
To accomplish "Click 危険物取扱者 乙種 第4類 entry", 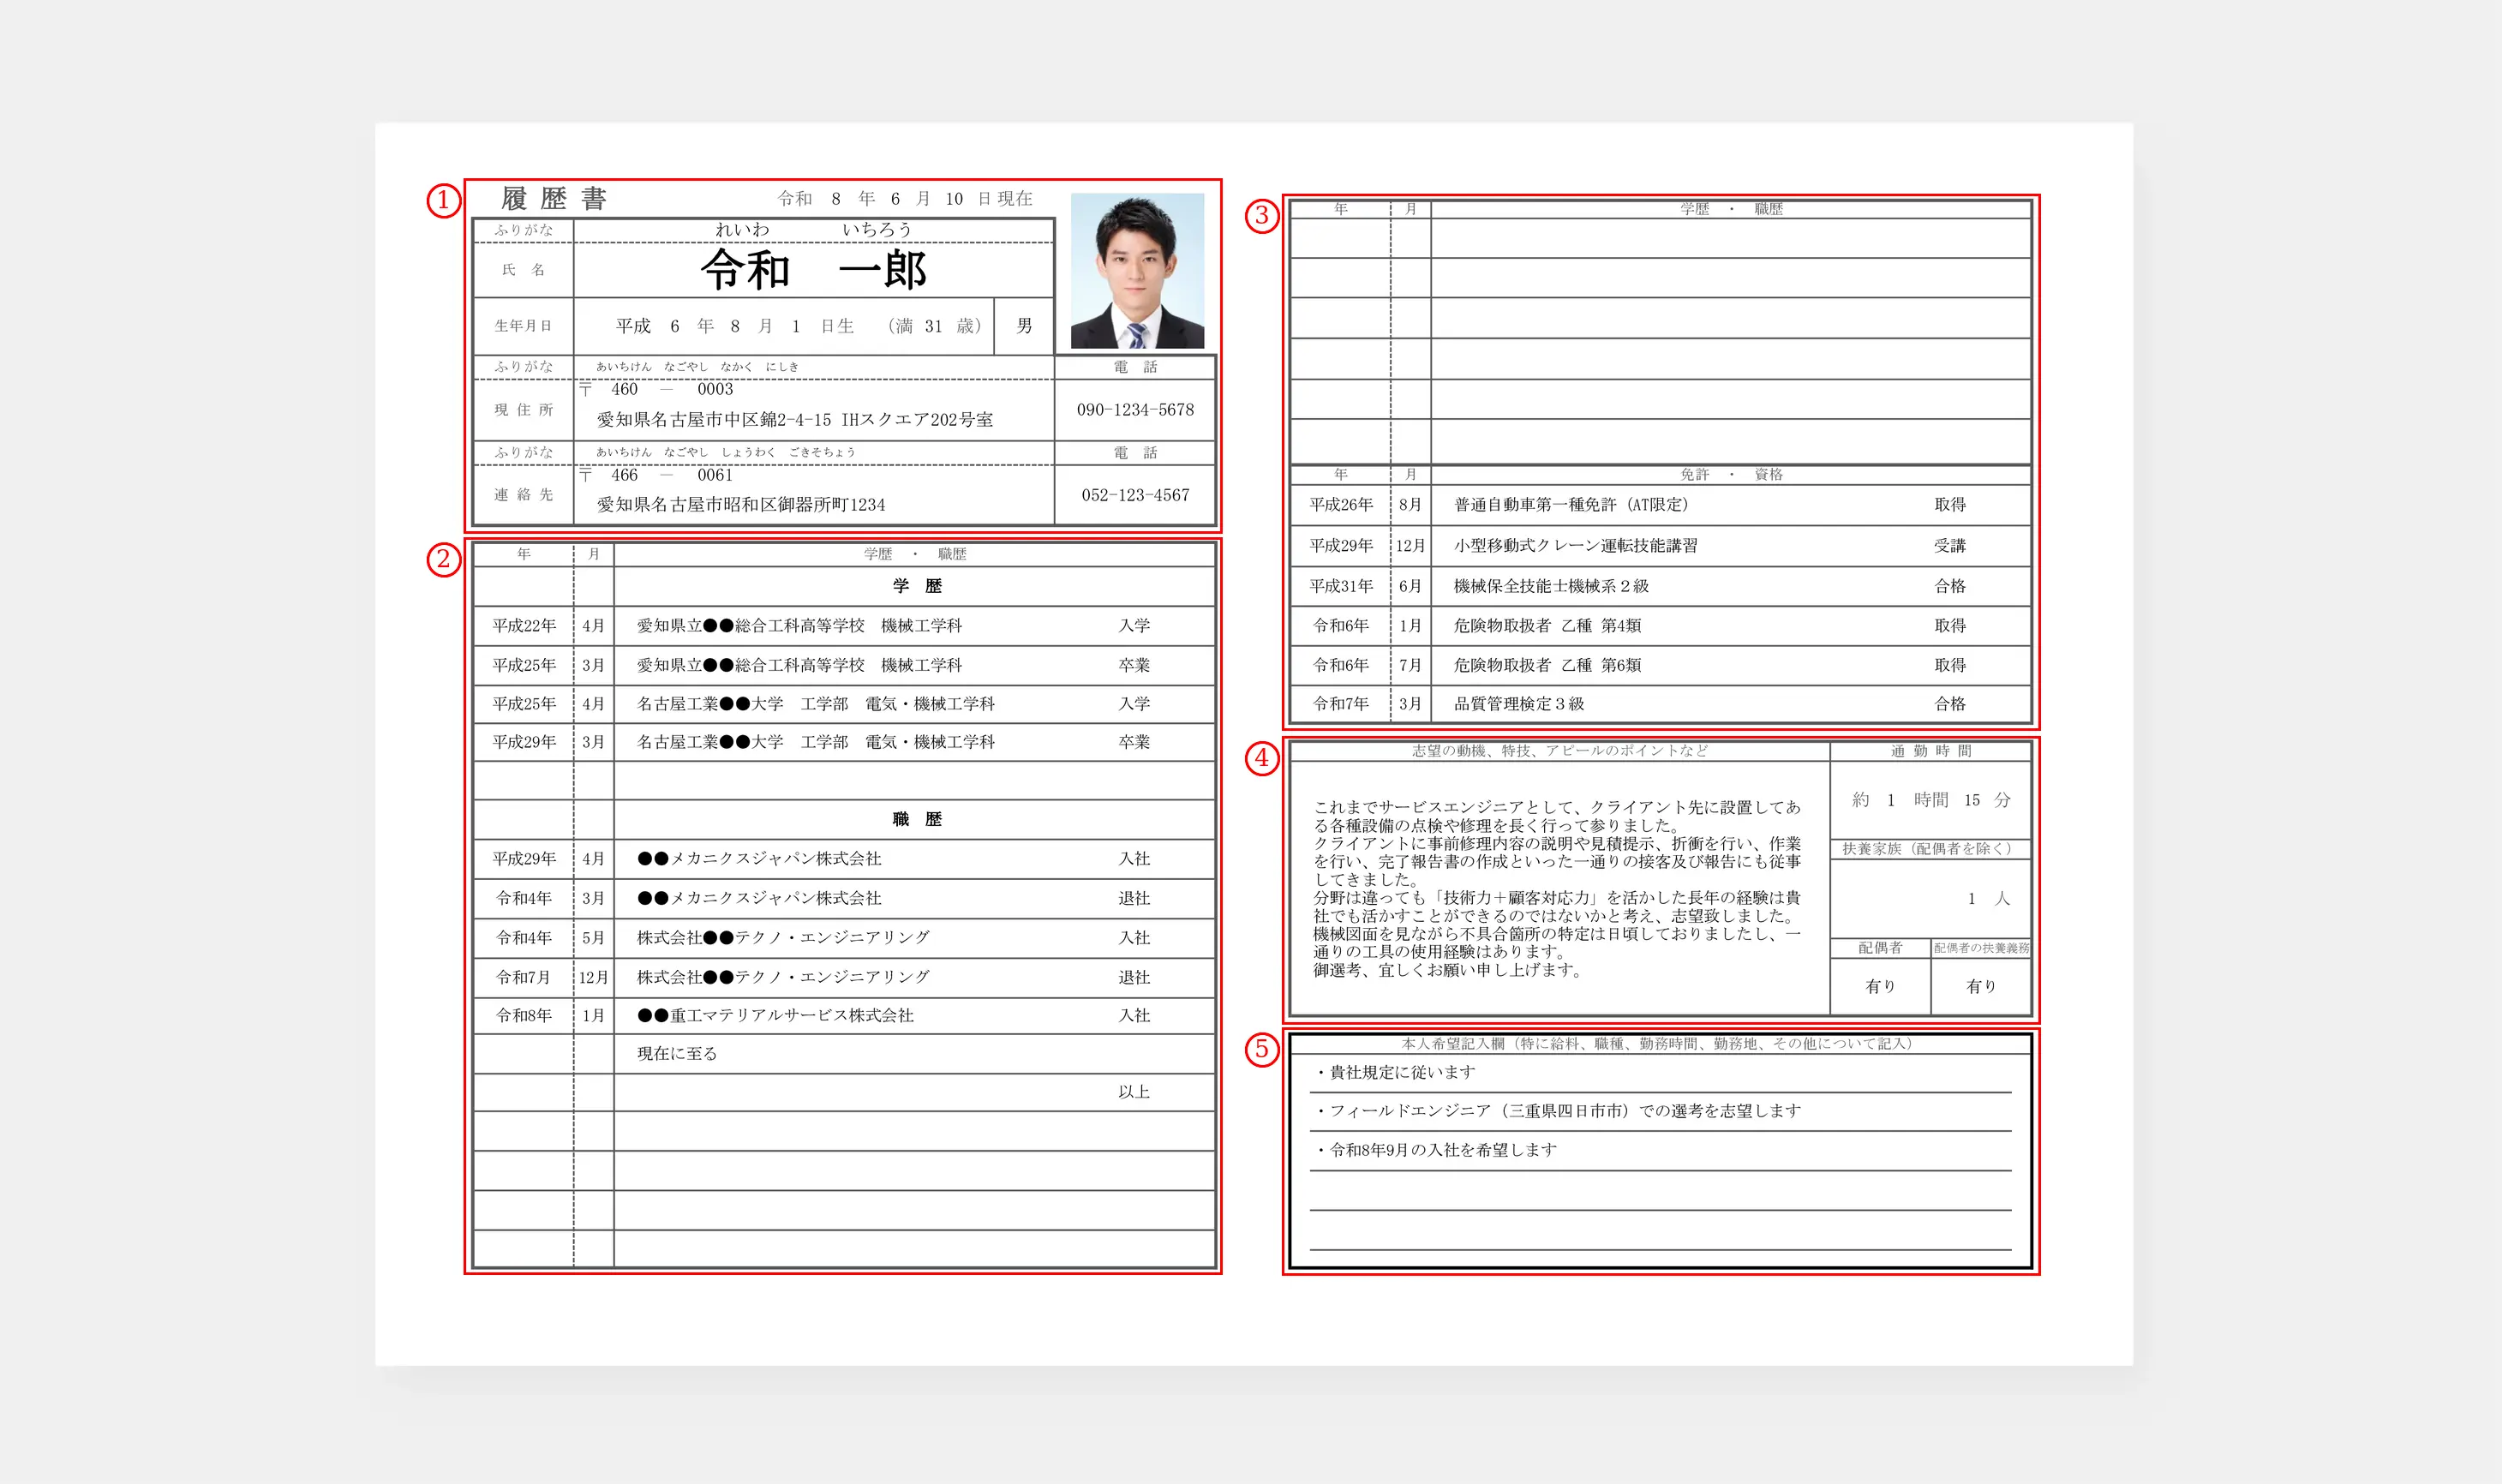I will [x=1547, y=626].
